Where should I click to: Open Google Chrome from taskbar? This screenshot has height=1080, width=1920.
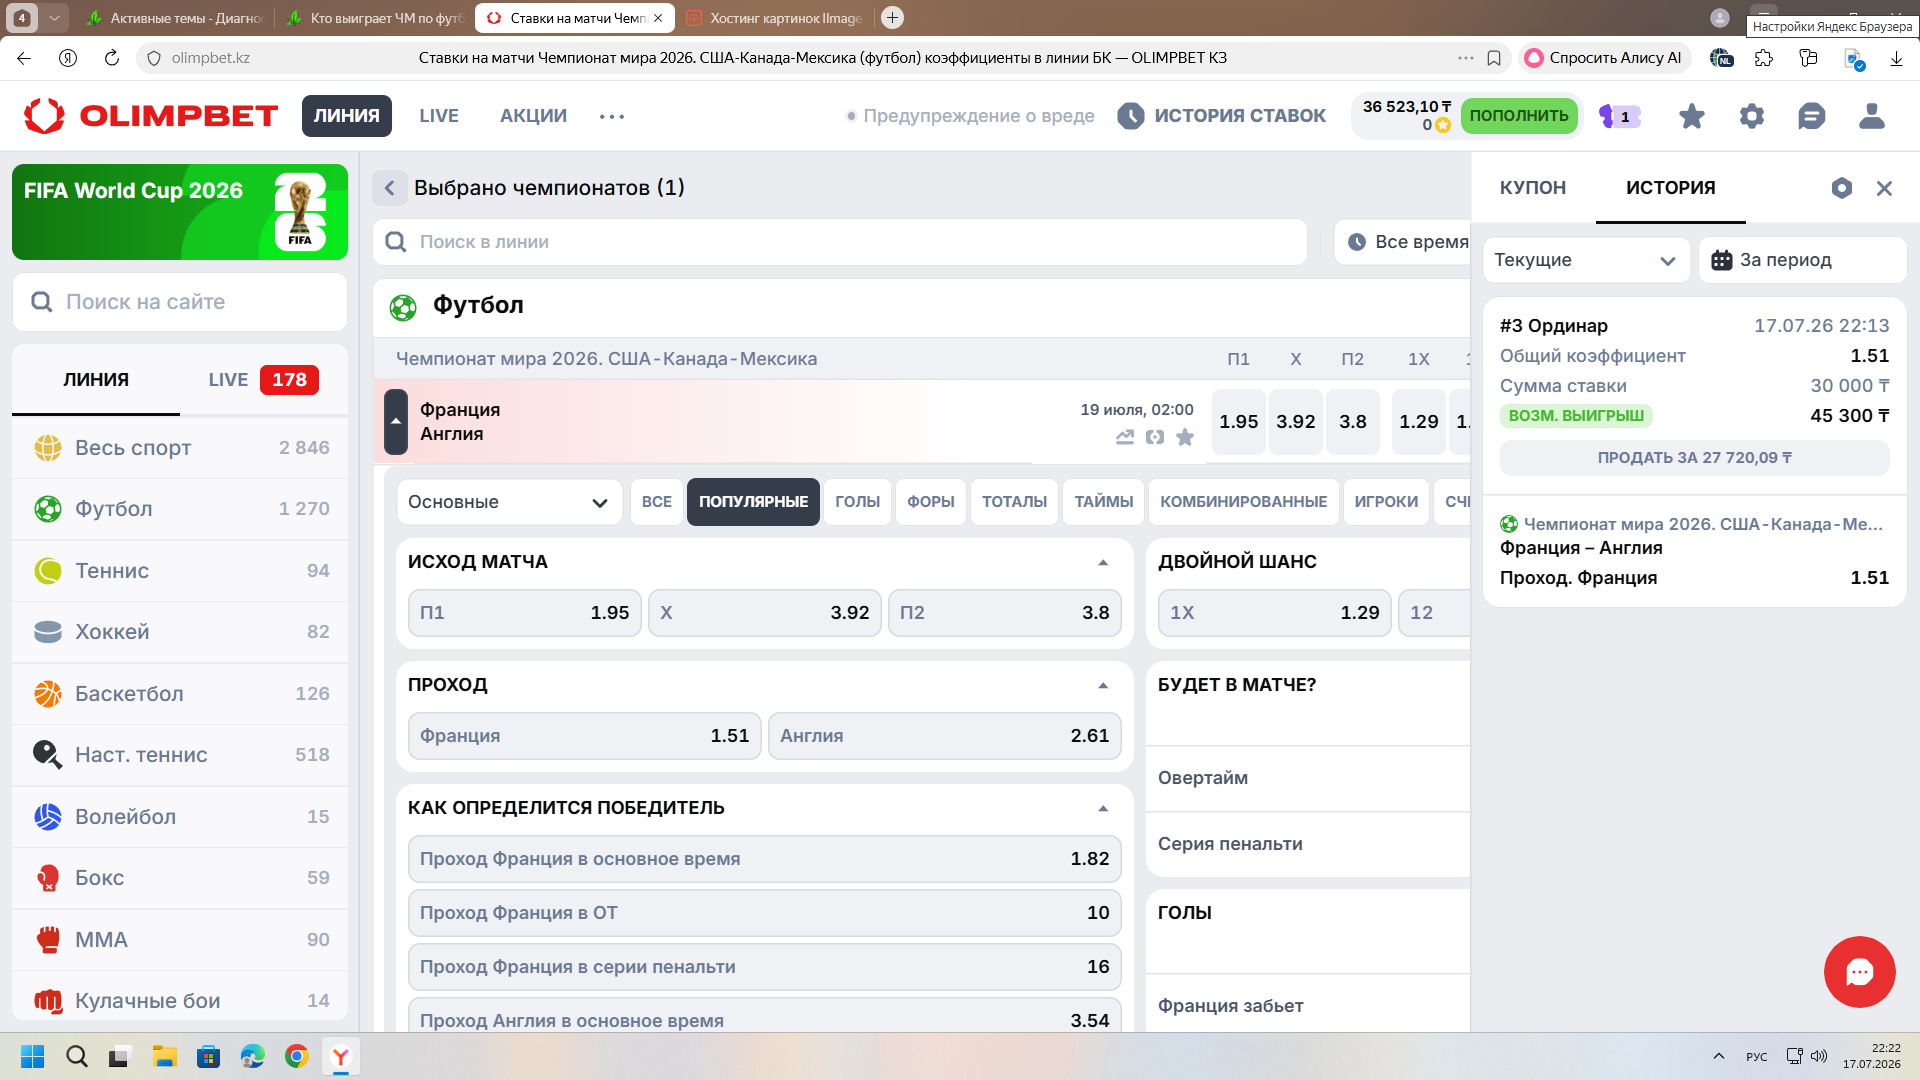click(x=296, y=1056)
